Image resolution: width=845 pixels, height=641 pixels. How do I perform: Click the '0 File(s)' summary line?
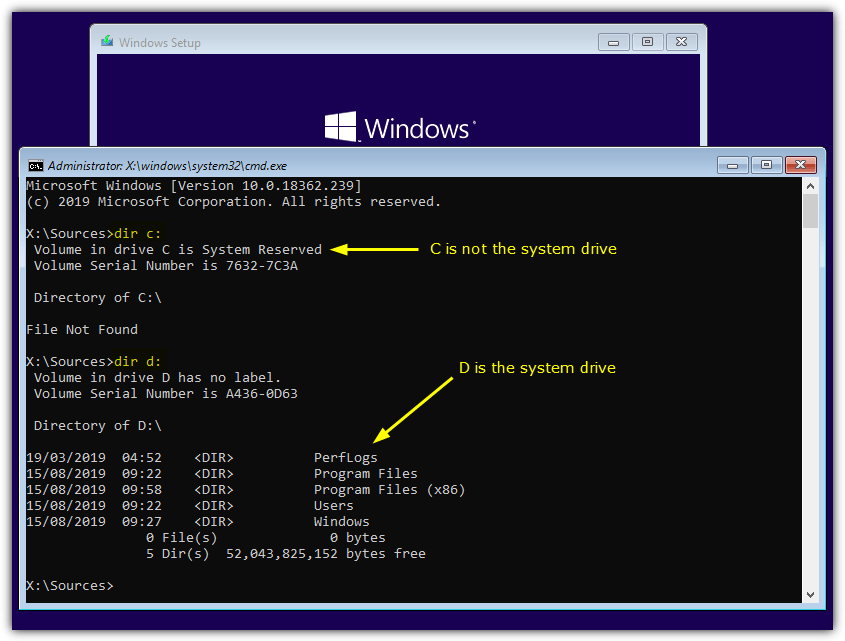(x=266, y=537)
